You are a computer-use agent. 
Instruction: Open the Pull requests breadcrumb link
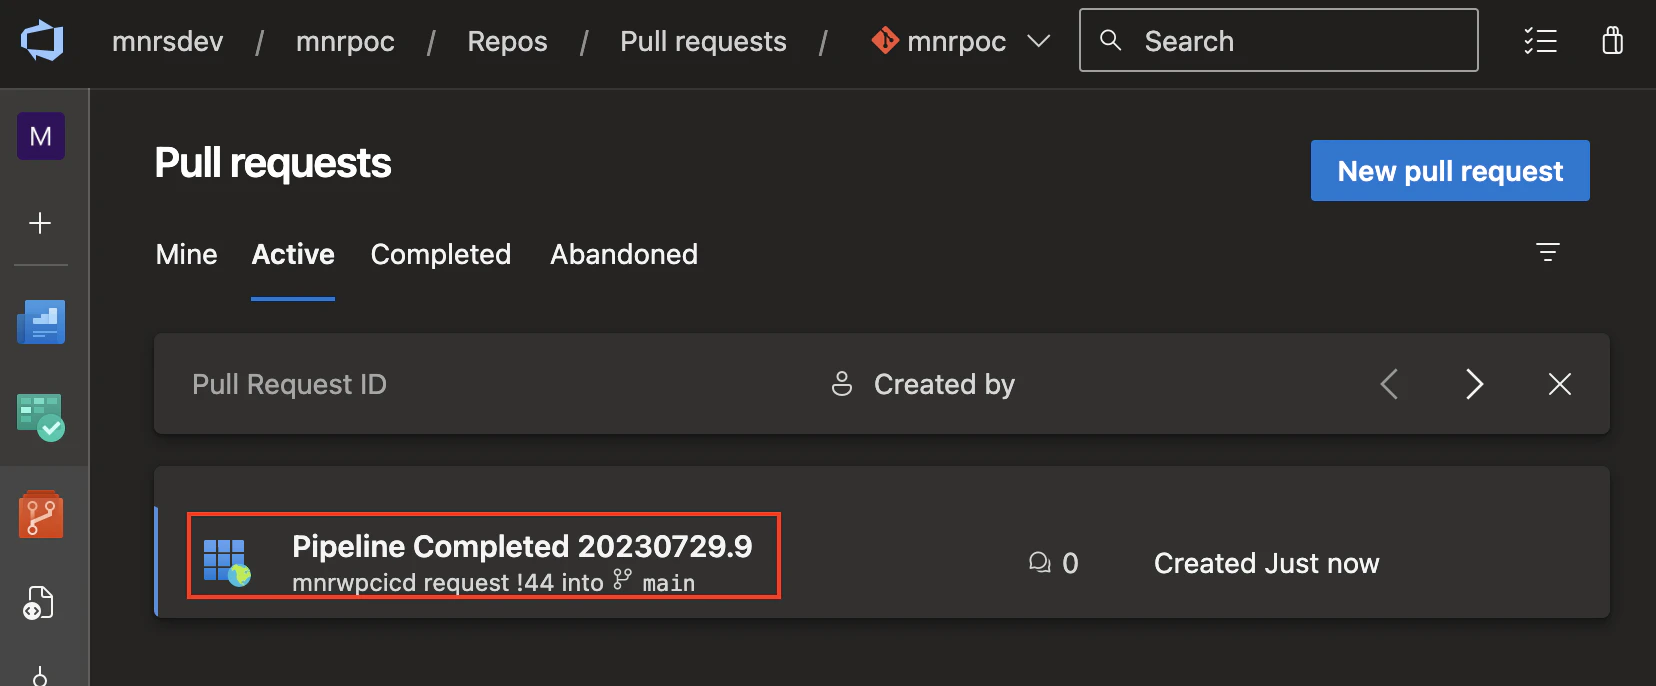coord(703,41)
